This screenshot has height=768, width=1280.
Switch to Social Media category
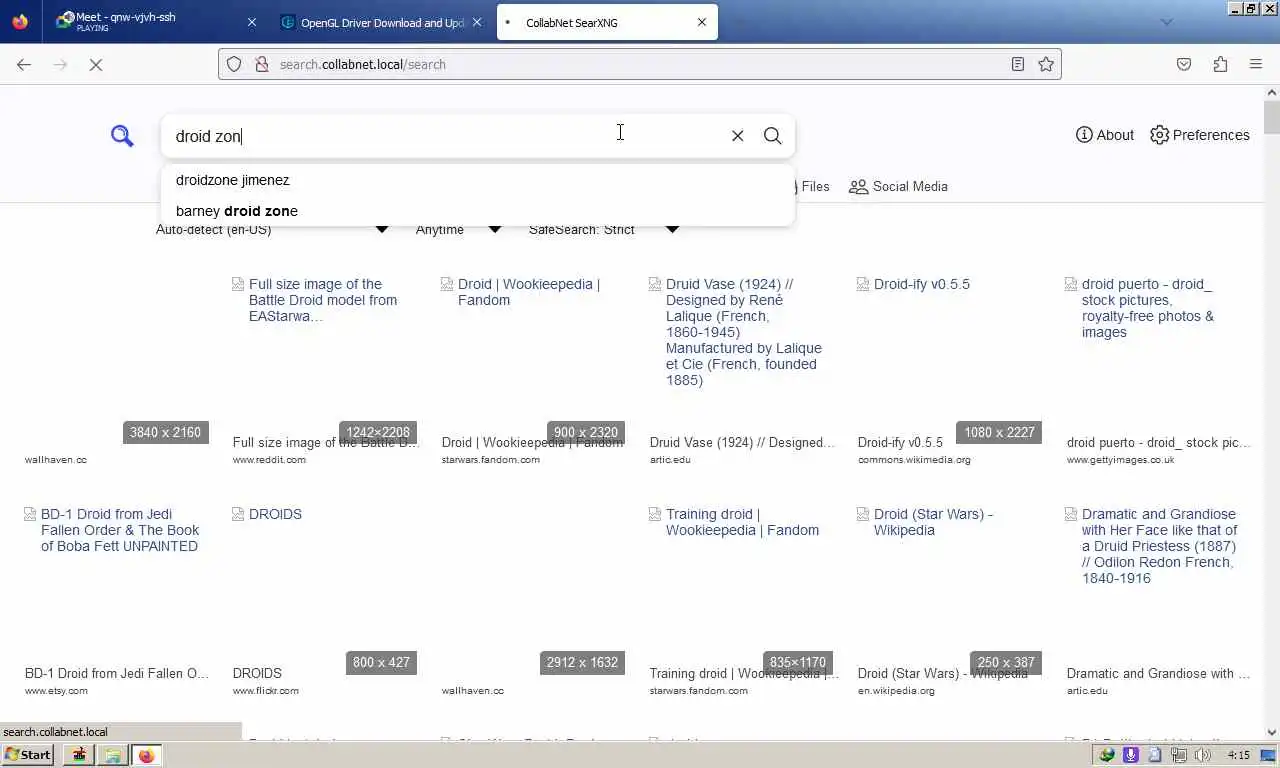coord(898,186)
